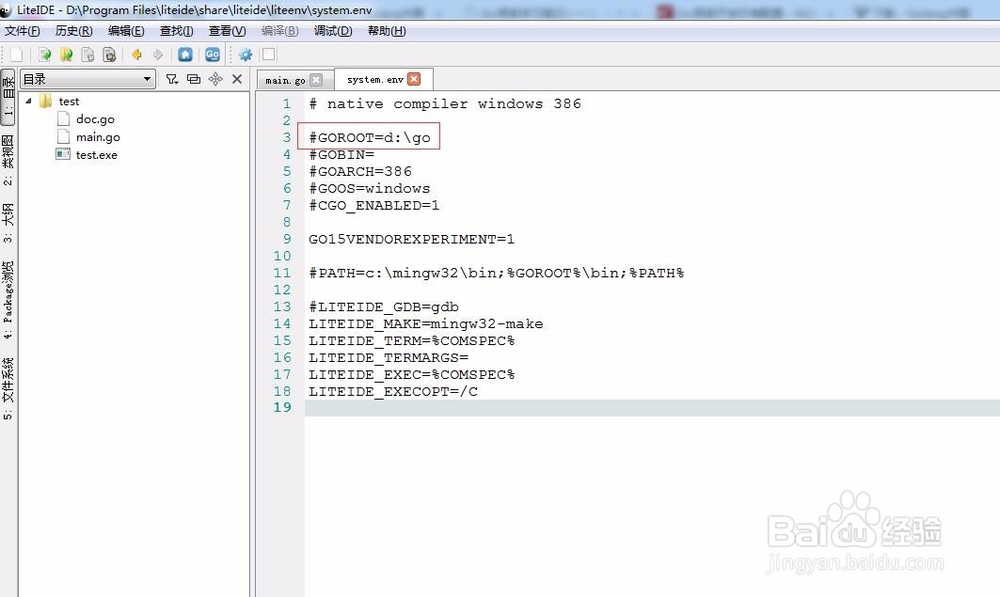The height and width of the screenshot is (597, 1000).
Task: Switch to the main.go editor tab
Action: [x=287, y=78]
